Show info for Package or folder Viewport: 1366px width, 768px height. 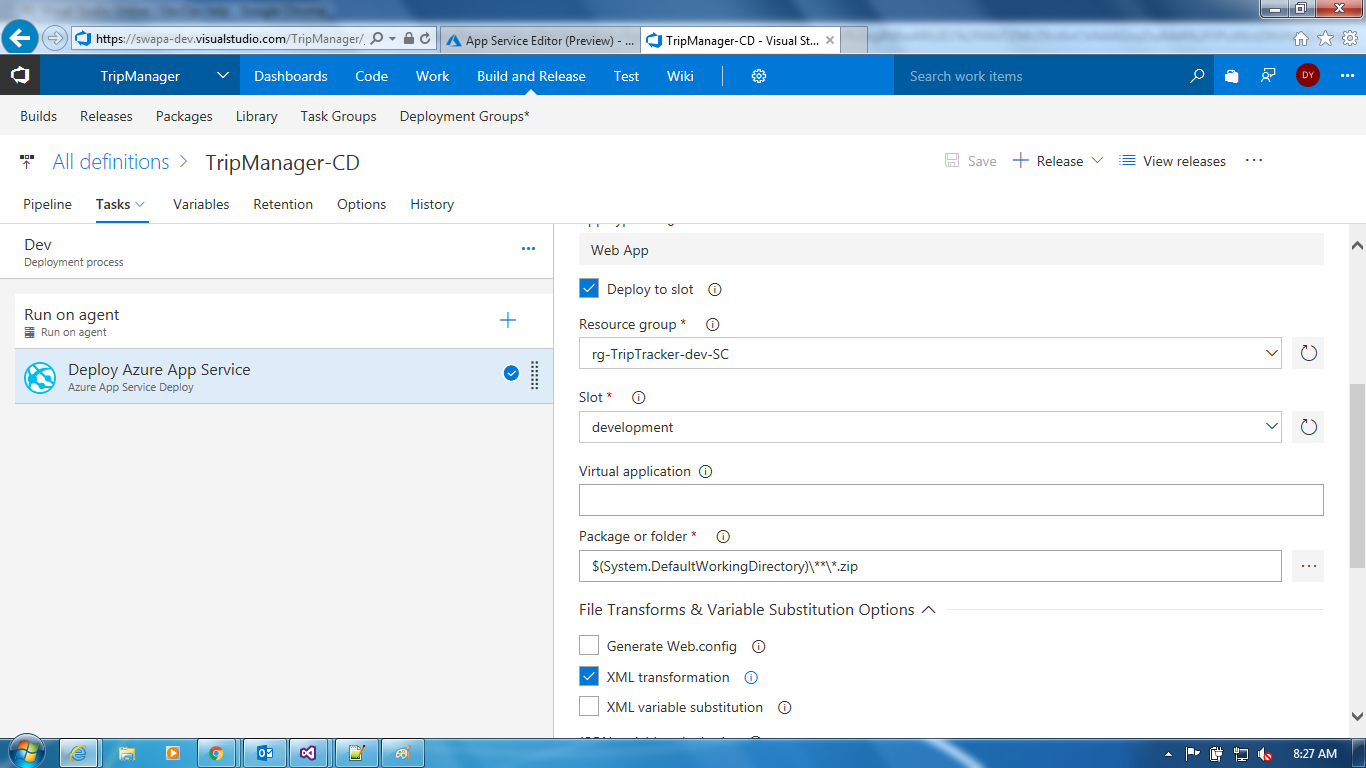point(723,537)
